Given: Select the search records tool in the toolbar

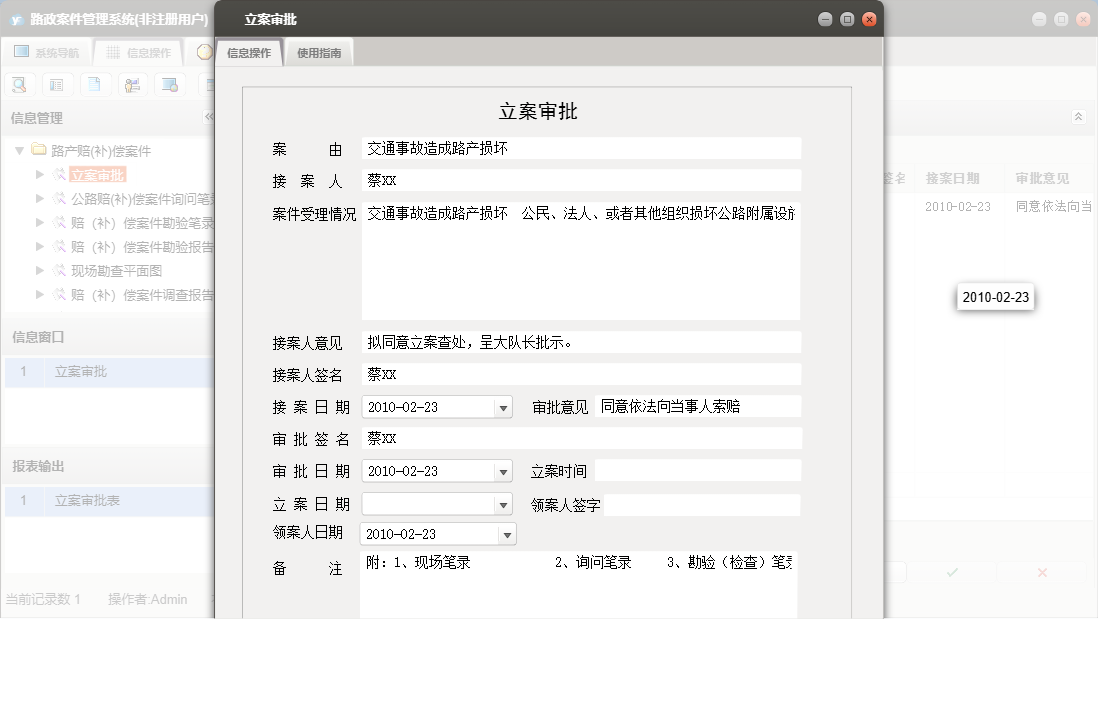Looking at the screenshot, I should pyautogui.click(x=19, y=84).
